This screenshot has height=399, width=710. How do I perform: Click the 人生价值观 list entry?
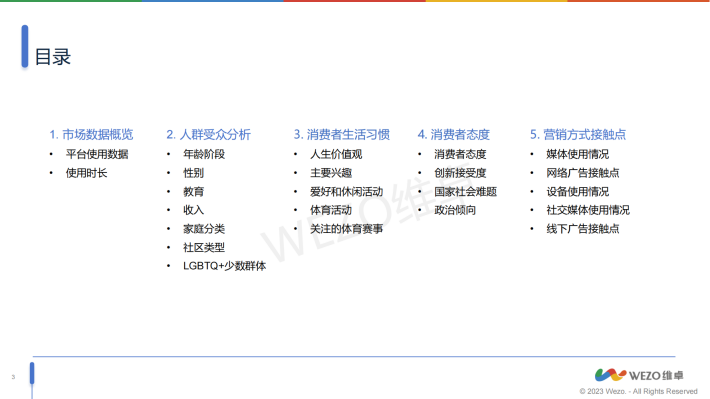(x=336, y=154)
